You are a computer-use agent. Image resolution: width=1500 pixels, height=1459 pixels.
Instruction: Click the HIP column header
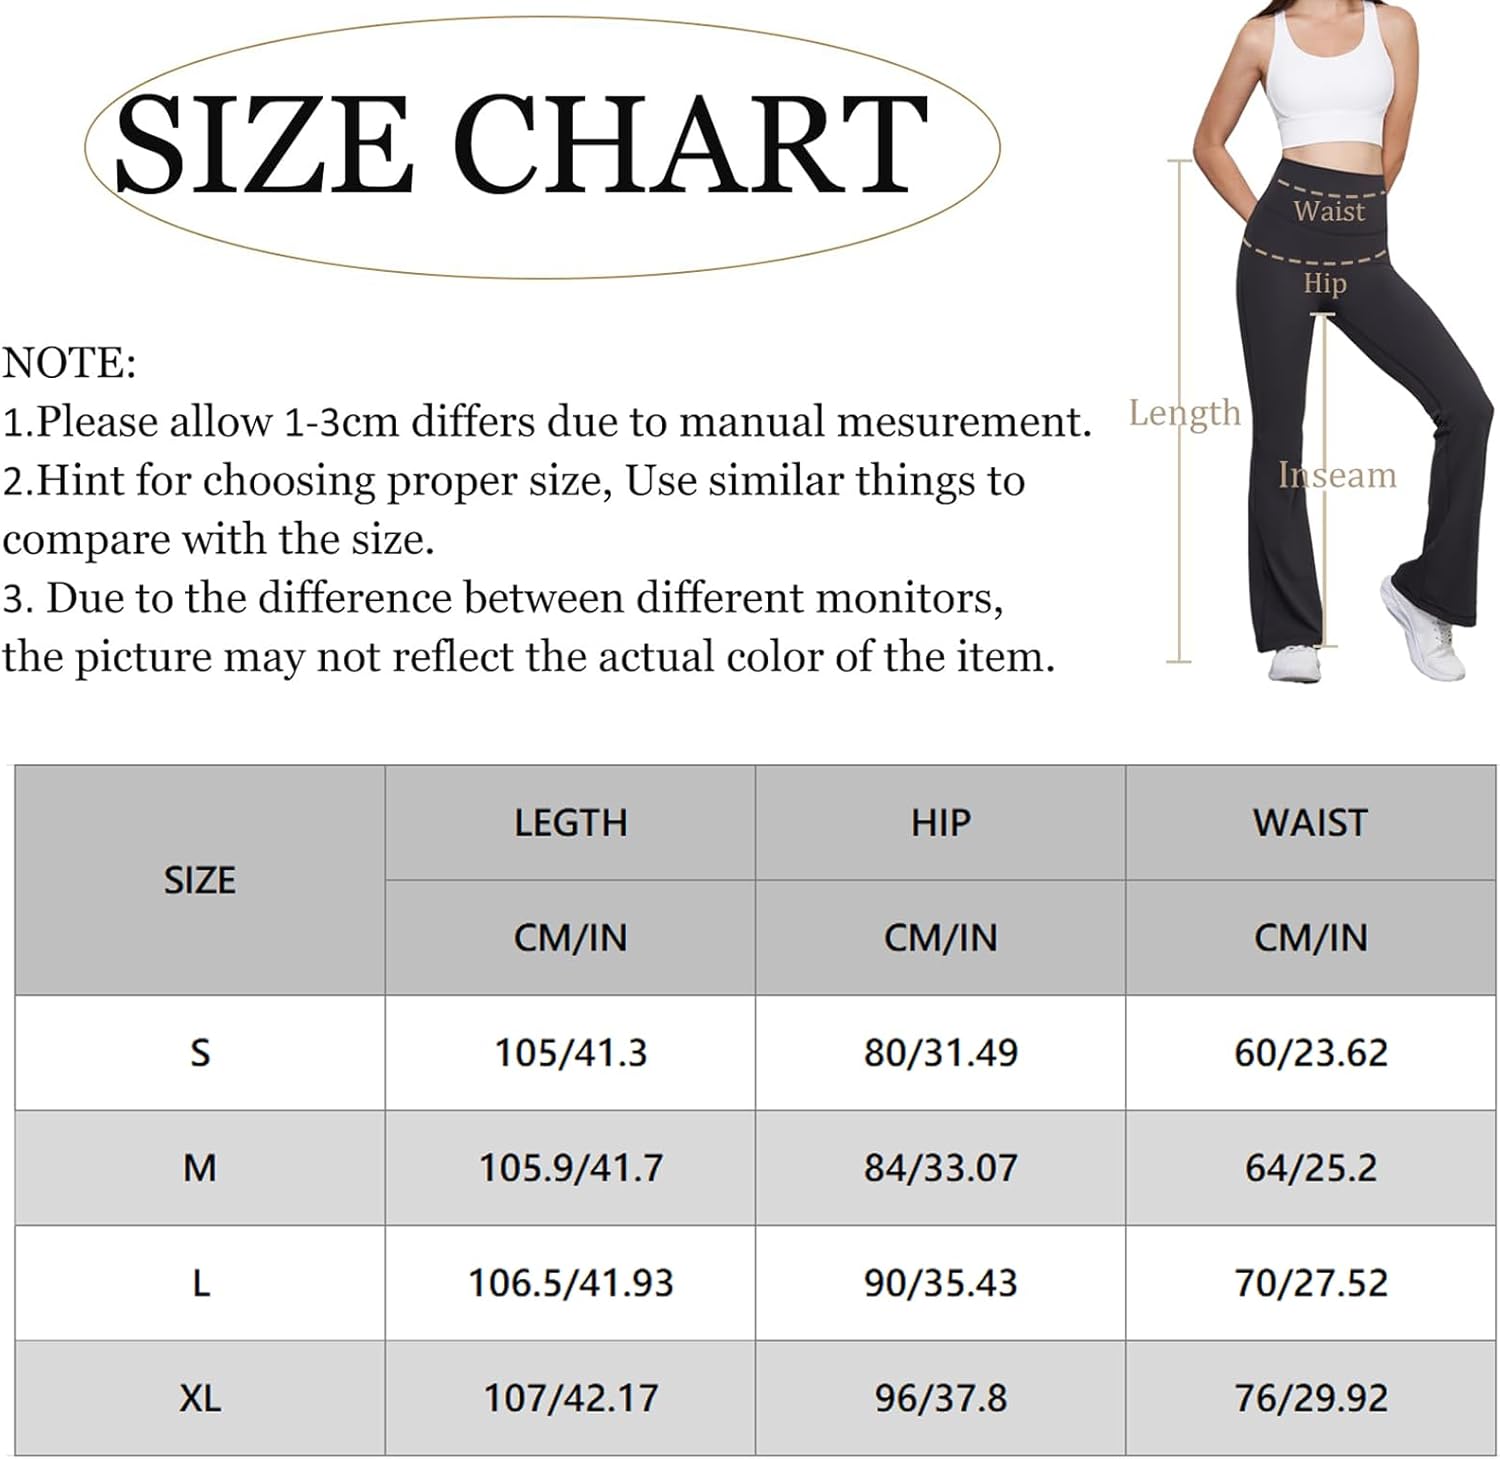click(940, 823)
